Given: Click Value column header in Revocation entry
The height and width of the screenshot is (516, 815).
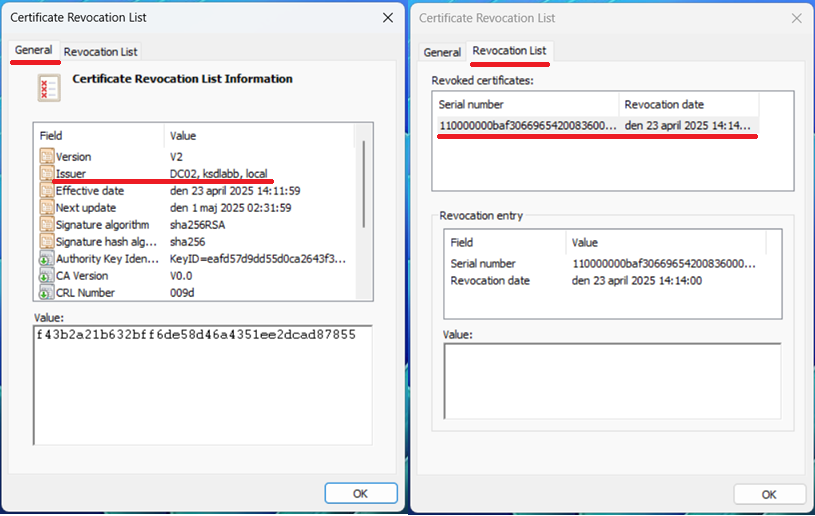Looking at the screenshot, I should (x=666, y=243).
